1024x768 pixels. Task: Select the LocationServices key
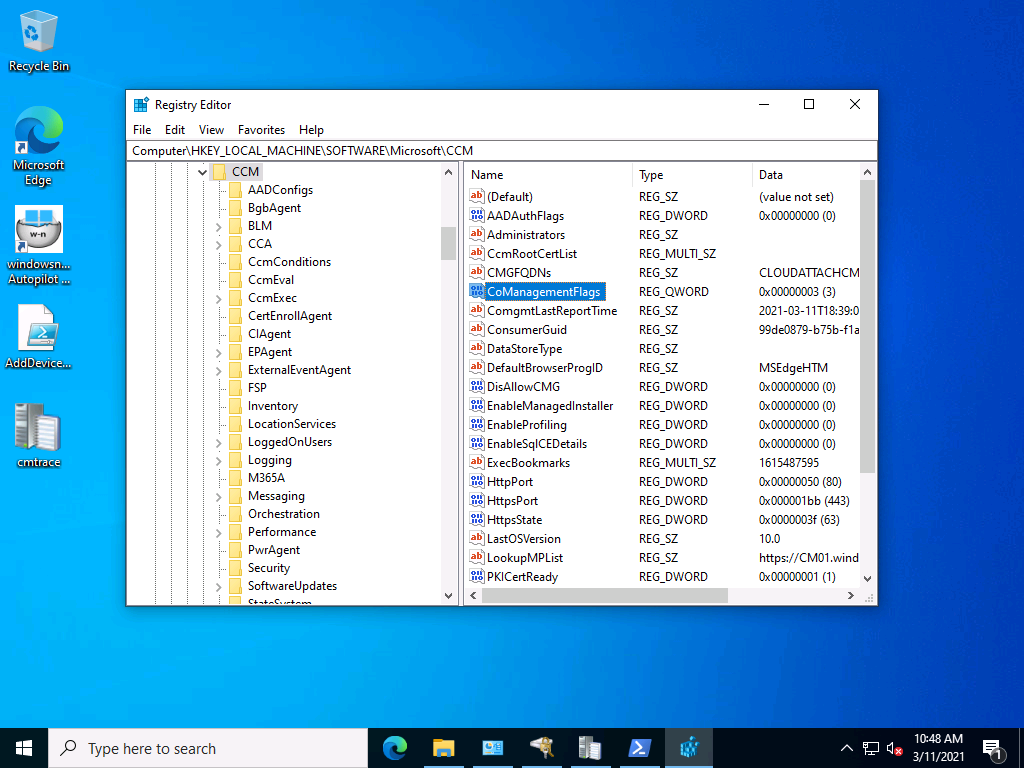291,424
